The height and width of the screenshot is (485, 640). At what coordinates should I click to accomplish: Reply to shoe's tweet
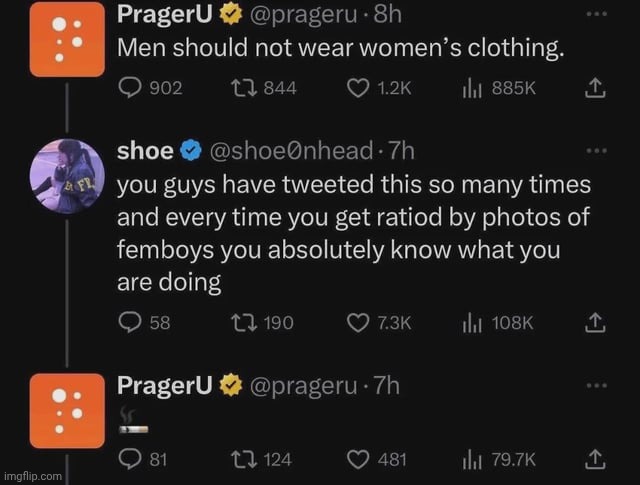(x=129, y=323)
